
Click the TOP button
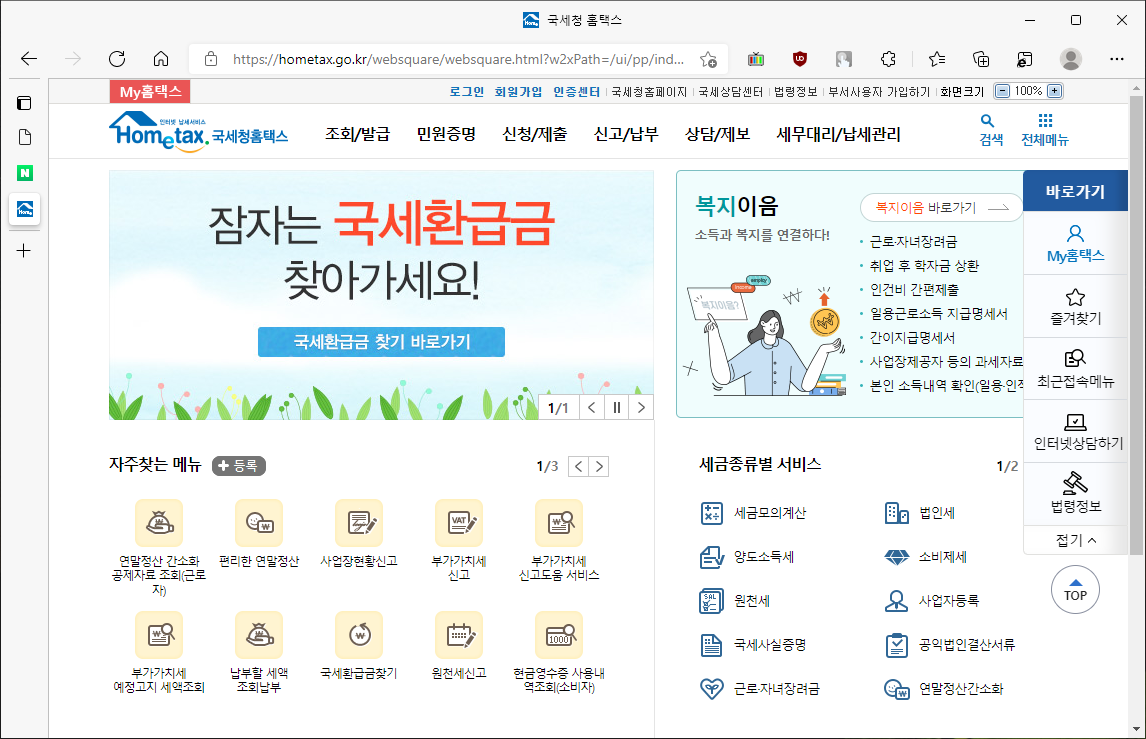point(1075,590)
